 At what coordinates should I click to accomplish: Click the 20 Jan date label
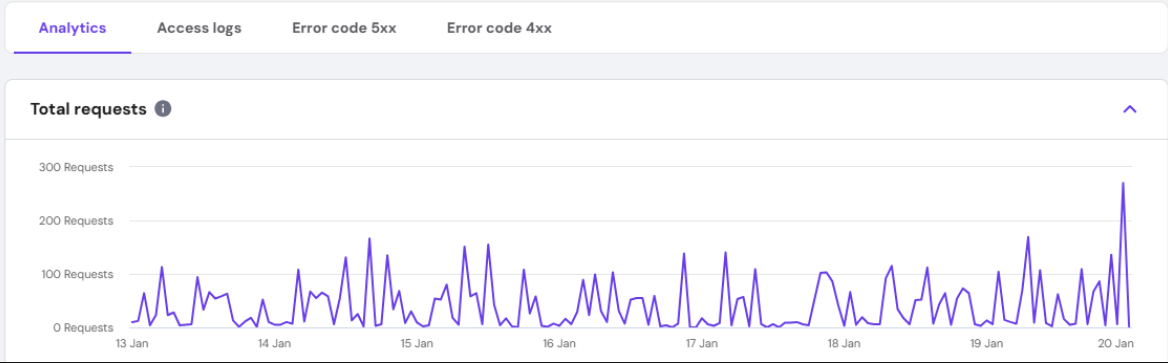1117,344
